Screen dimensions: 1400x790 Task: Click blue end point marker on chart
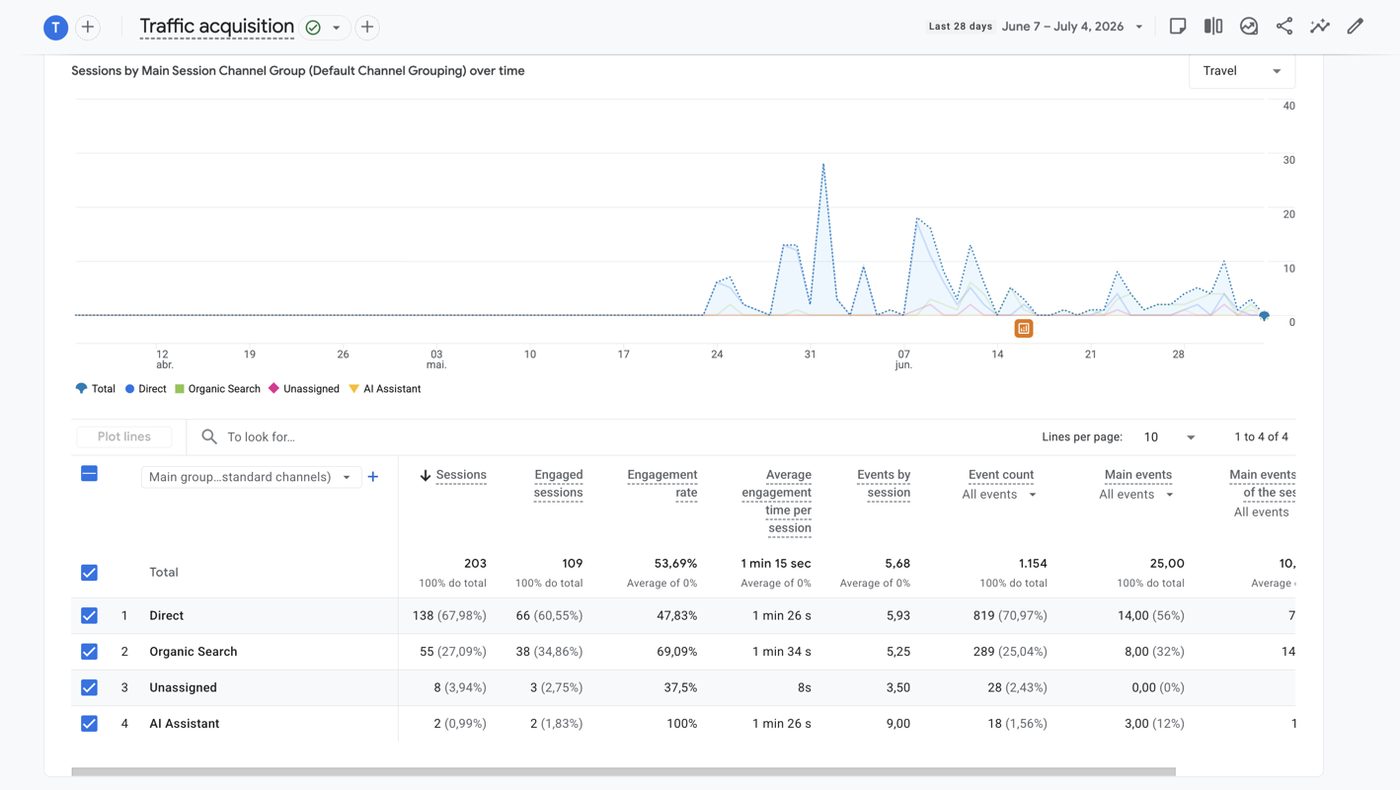coord(1264,316)
